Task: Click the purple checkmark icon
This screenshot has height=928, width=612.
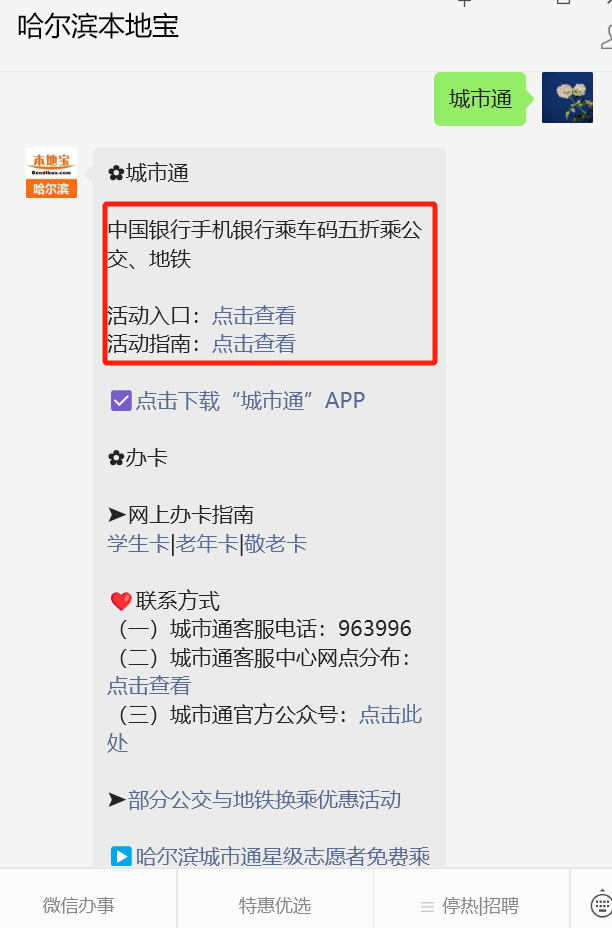Action: (x=121, y=401)
